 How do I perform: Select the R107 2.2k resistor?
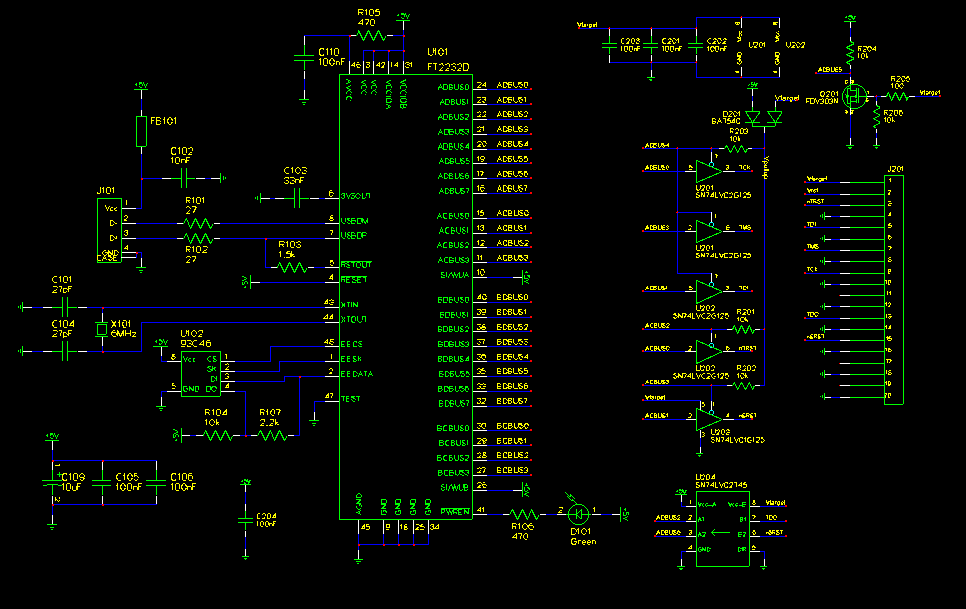click(271, 436)
